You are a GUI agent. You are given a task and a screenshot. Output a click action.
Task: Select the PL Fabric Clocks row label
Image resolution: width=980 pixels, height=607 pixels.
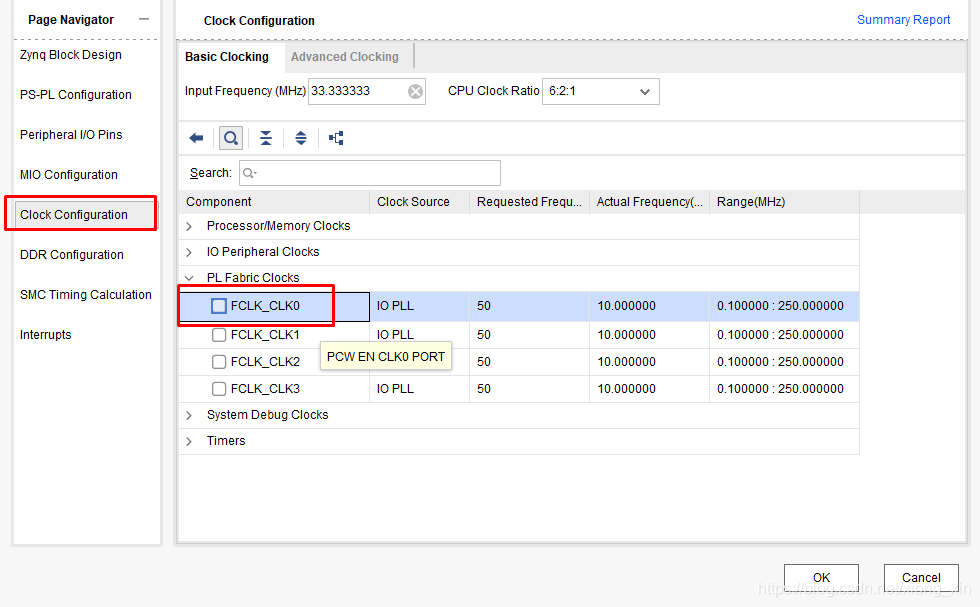pos(253,278)
